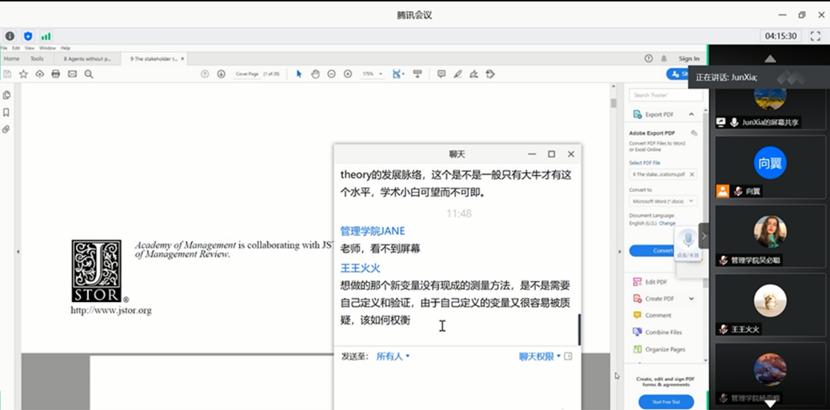Click the bookmark star icon
The image size is (830, 410).
(22, 74)
